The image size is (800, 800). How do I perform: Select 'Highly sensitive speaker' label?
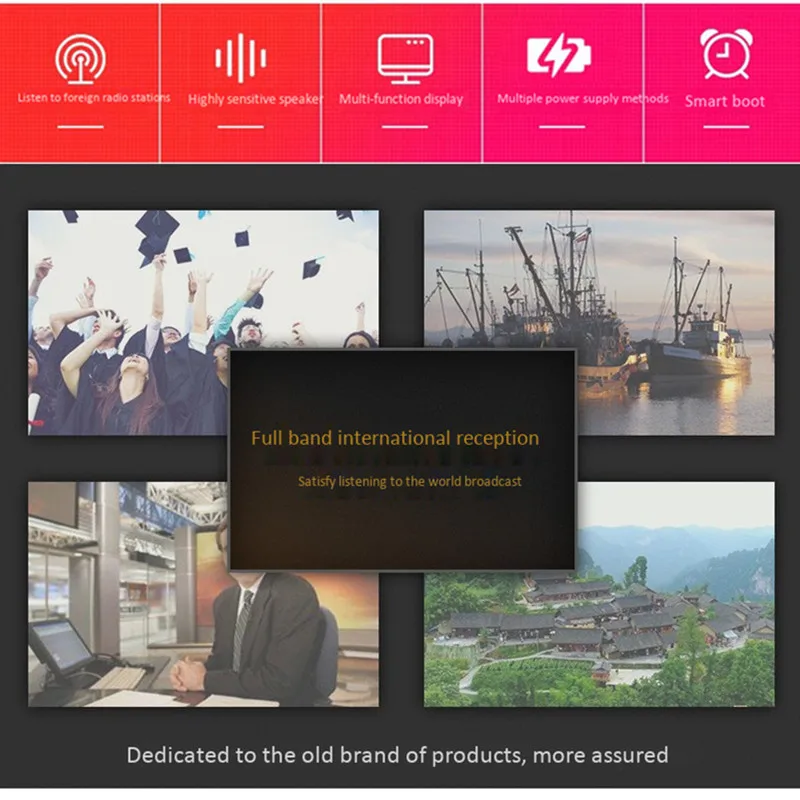(256, 99)
